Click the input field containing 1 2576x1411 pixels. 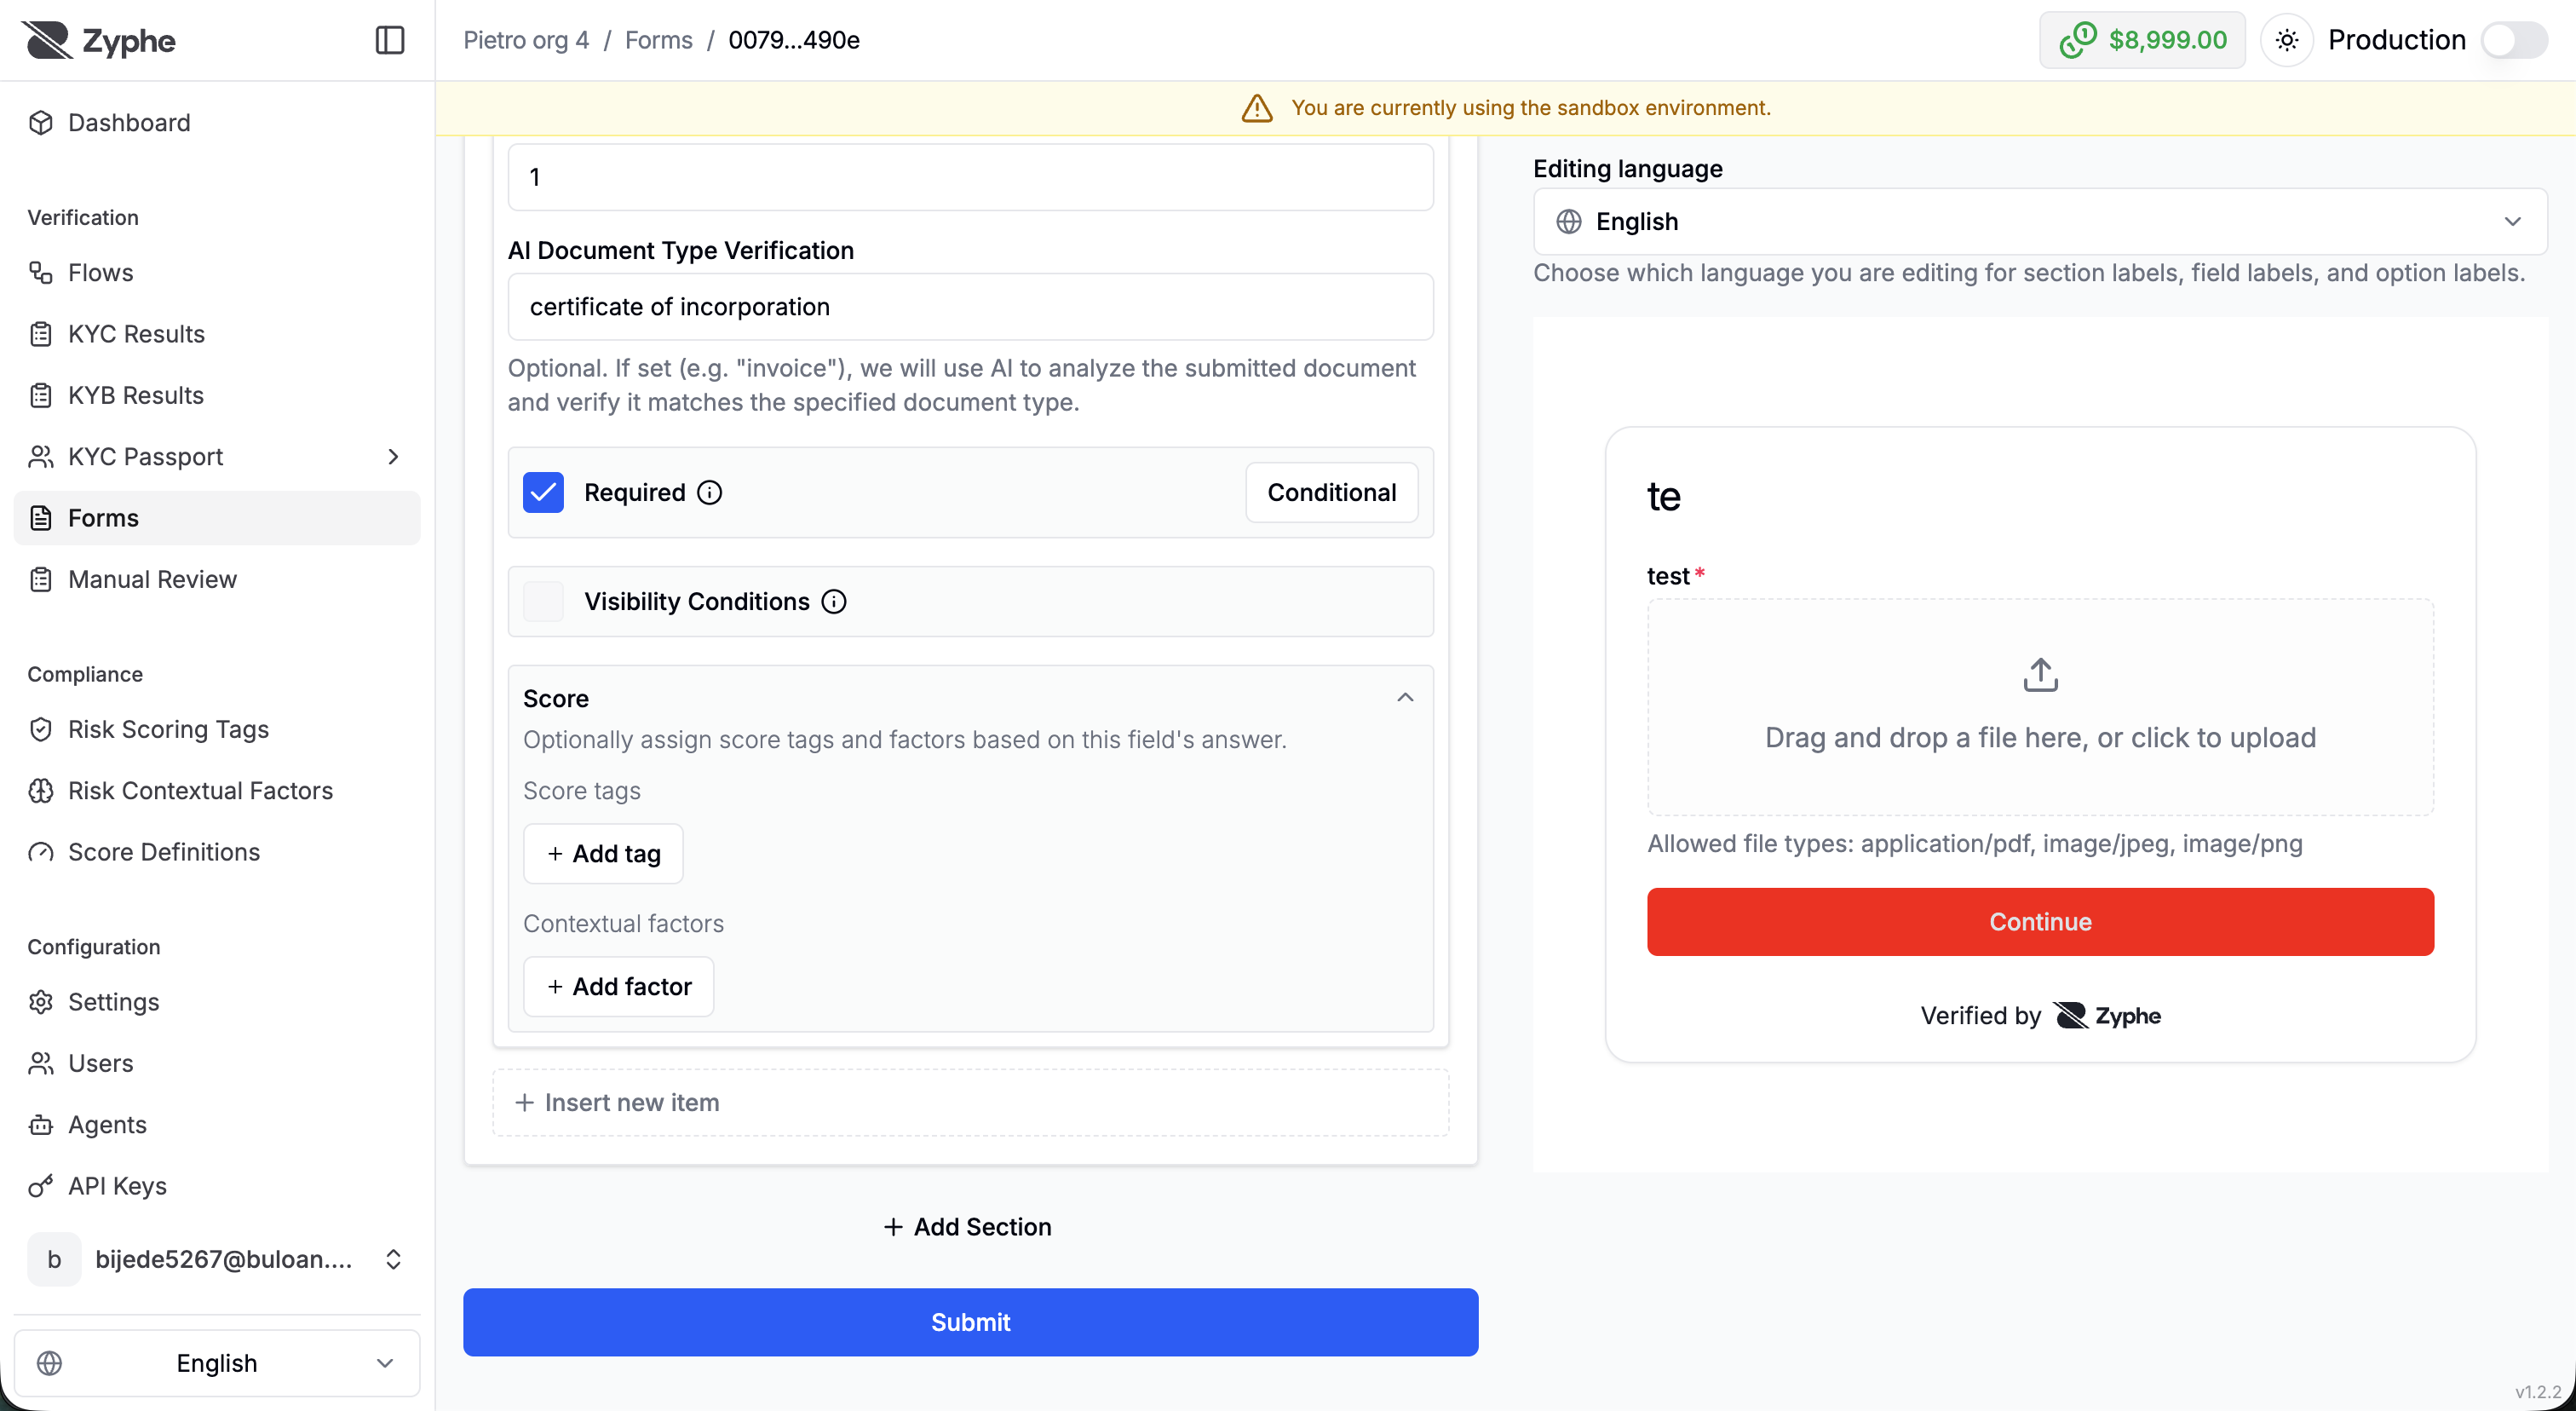[x=970, y=177]
